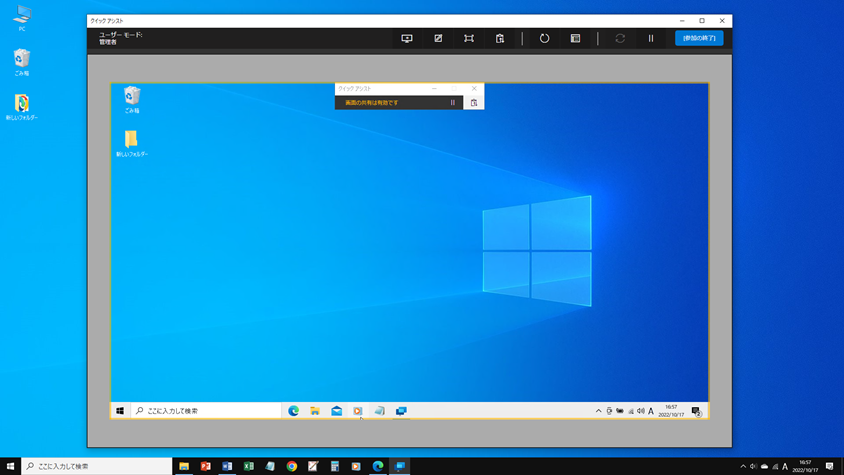Viewport: 844px width, 475px height.
Task: Open local taskbar clock and date
Action: tap(805, 466)
